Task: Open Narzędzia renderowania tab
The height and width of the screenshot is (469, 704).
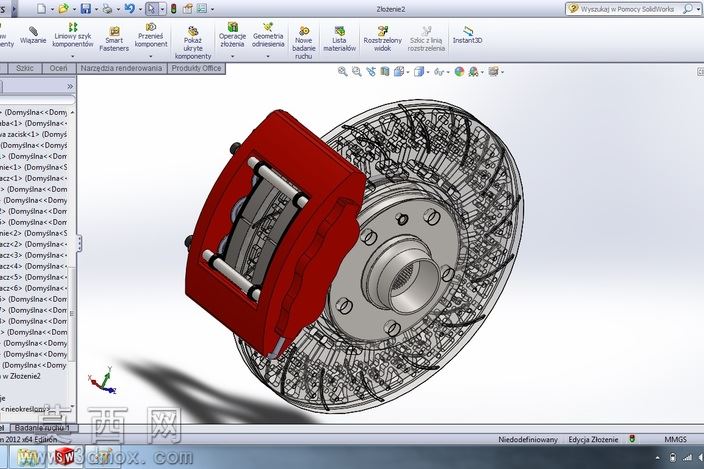Action: click(x=121, y=68)
